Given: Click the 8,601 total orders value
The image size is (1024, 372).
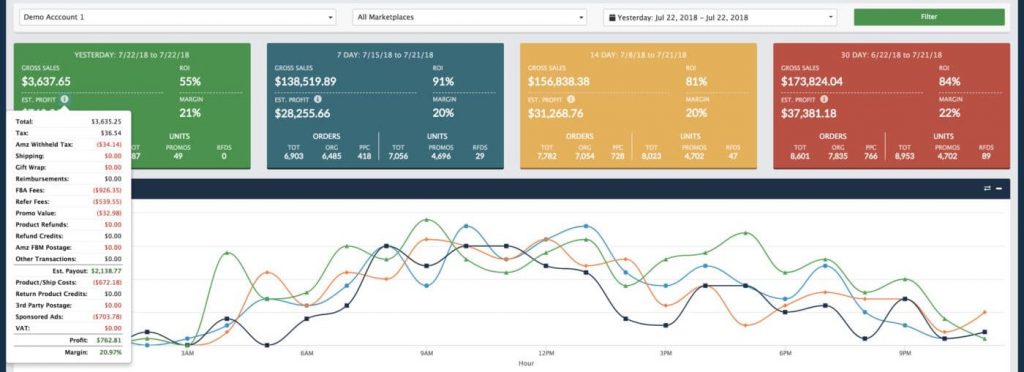Looking at the screenshot, I should [800, 157].
